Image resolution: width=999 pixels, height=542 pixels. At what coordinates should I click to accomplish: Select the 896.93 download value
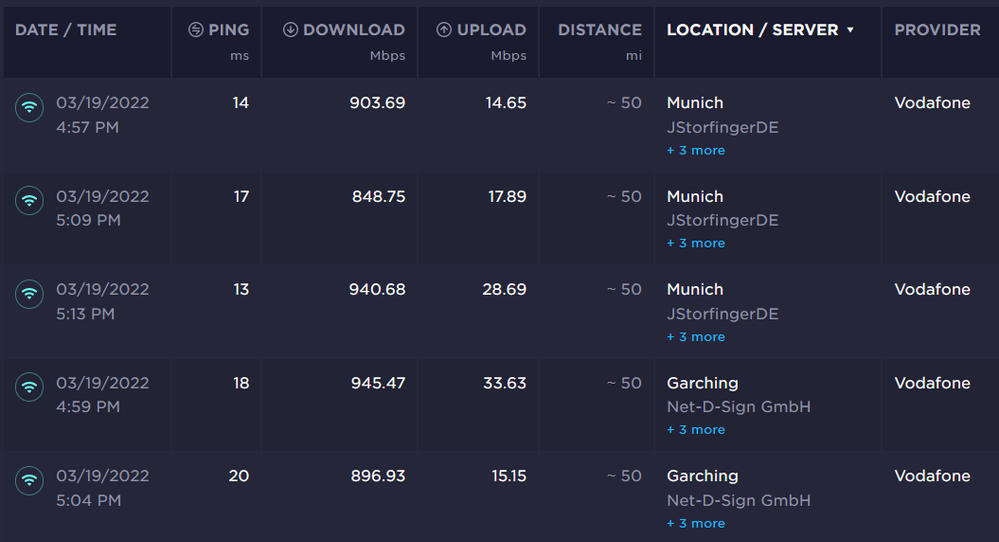(378, 476)
